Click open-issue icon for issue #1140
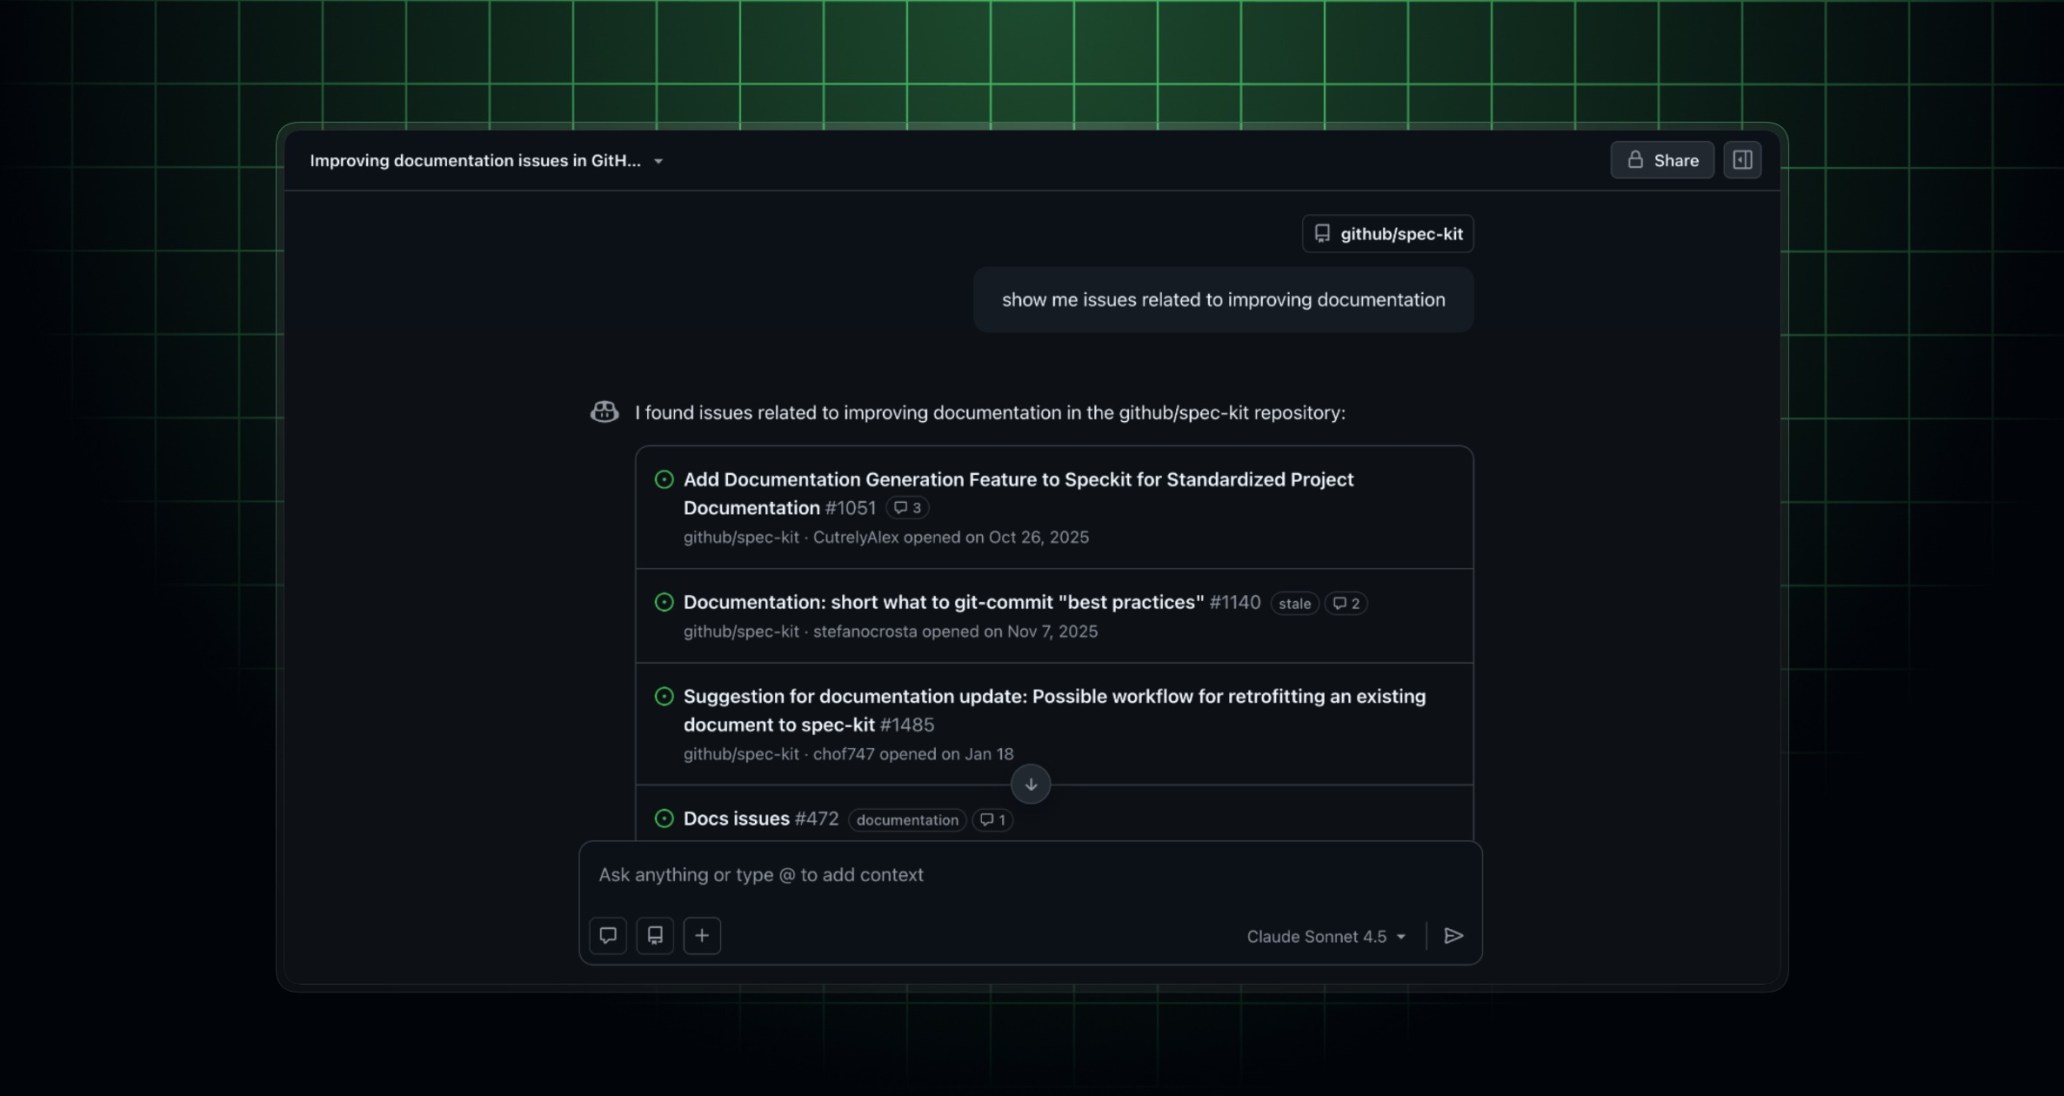The width and height of the screenshot is (2064, 1096). tap(664, 602)
